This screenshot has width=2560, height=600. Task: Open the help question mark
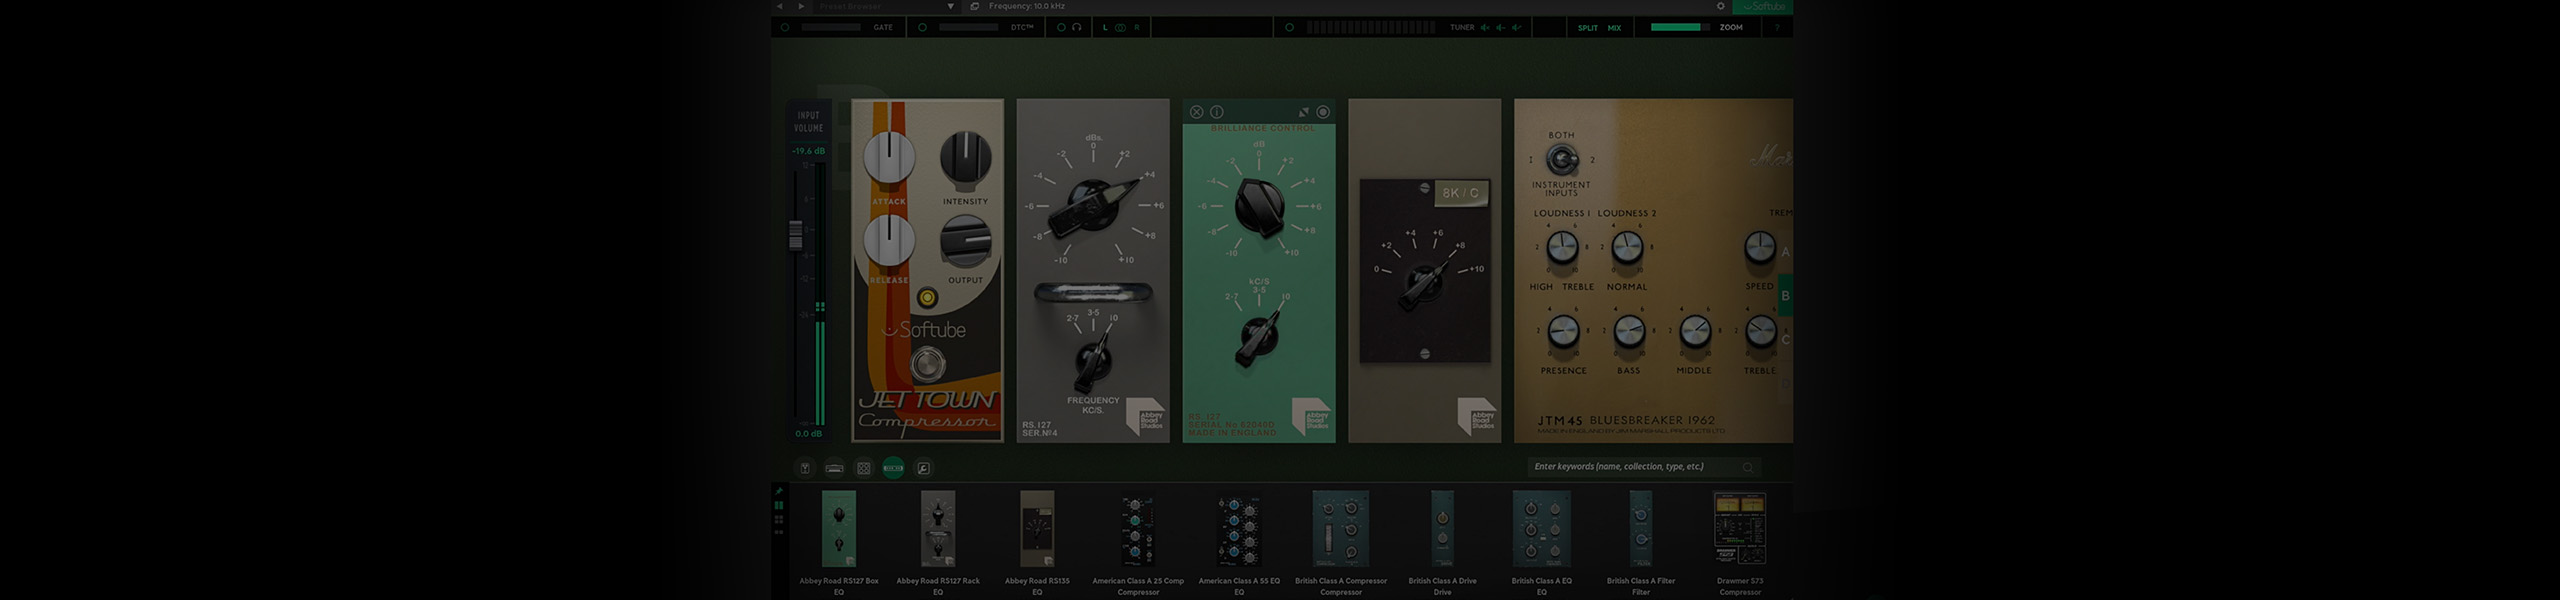pyautogui.click(x=1777, y=28)
